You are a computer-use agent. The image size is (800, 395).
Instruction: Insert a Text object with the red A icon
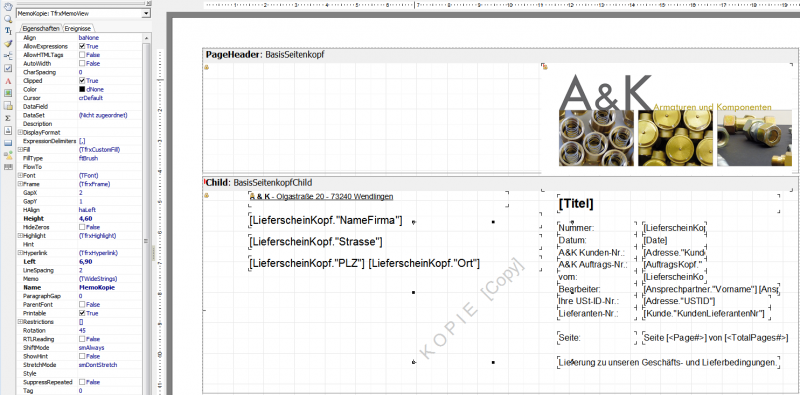8,81
